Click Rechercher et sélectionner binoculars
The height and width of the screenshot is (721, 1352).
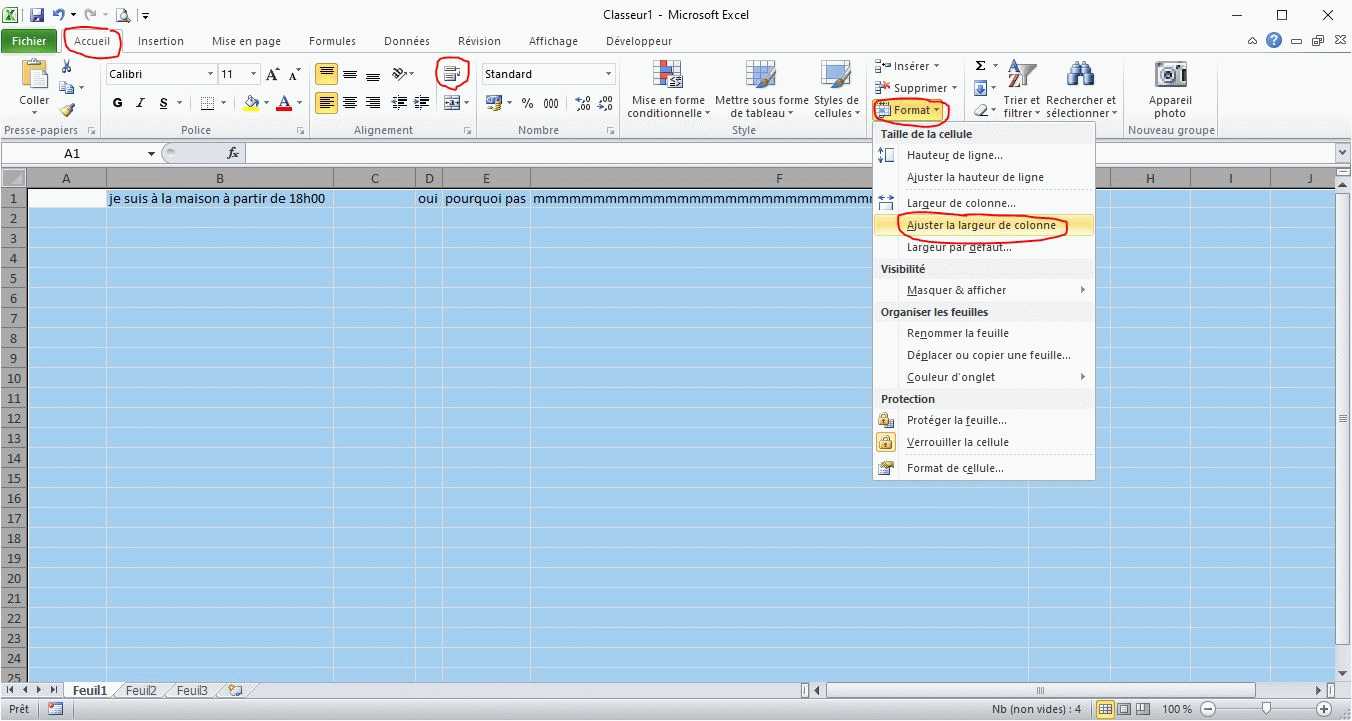pyautogui.click(x=1080, y=76)
